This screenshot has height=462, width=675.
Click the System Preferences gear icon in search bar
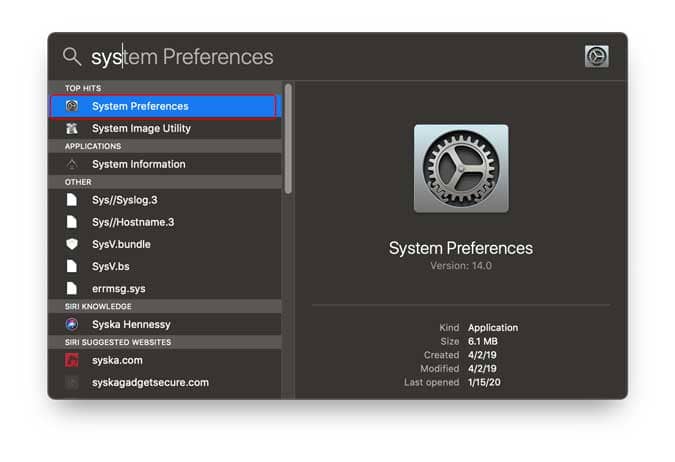(597, 56)
